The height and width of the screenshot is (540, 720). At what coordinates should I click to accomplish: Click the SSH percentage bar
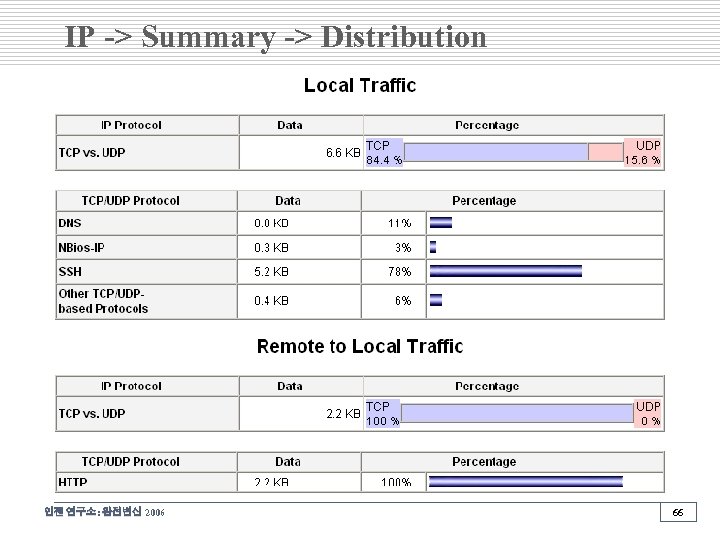point(506,271)
